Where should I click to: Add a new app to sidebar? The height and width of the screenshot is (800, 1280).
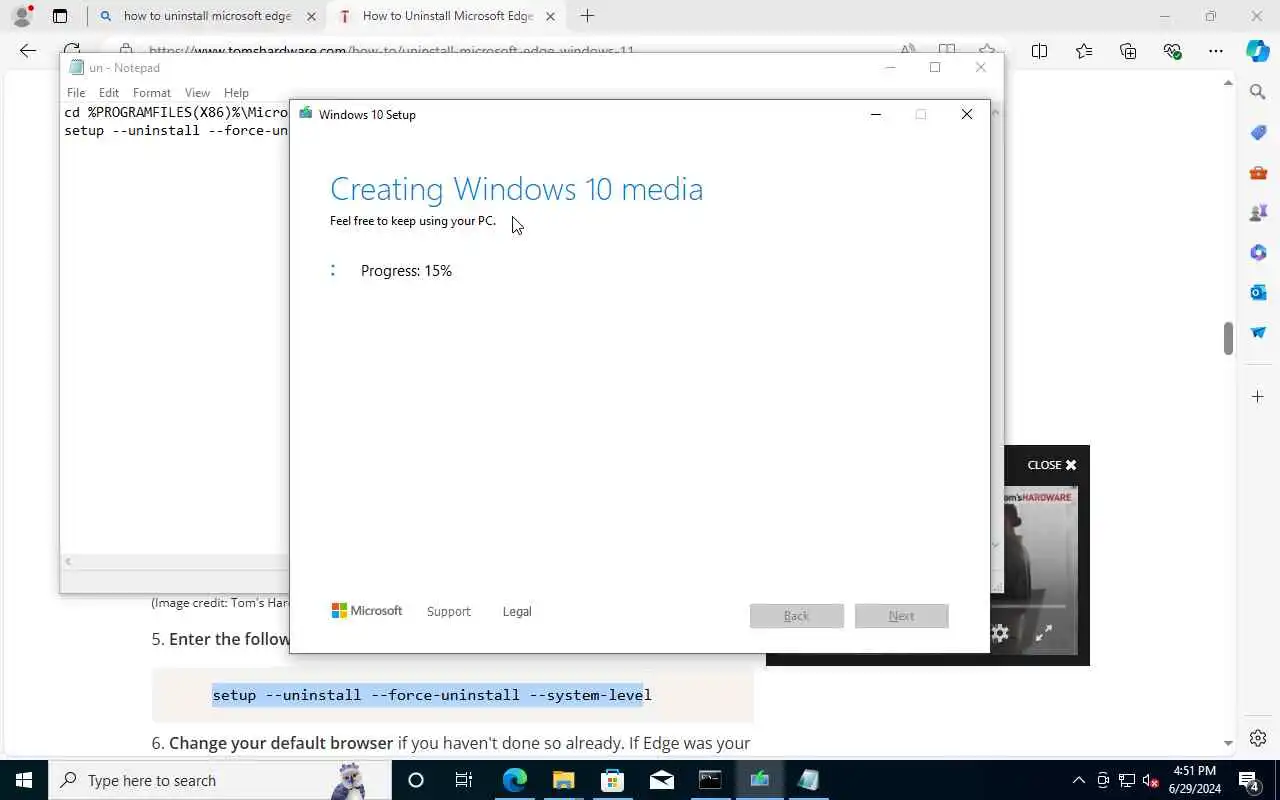coord(1258,397)
